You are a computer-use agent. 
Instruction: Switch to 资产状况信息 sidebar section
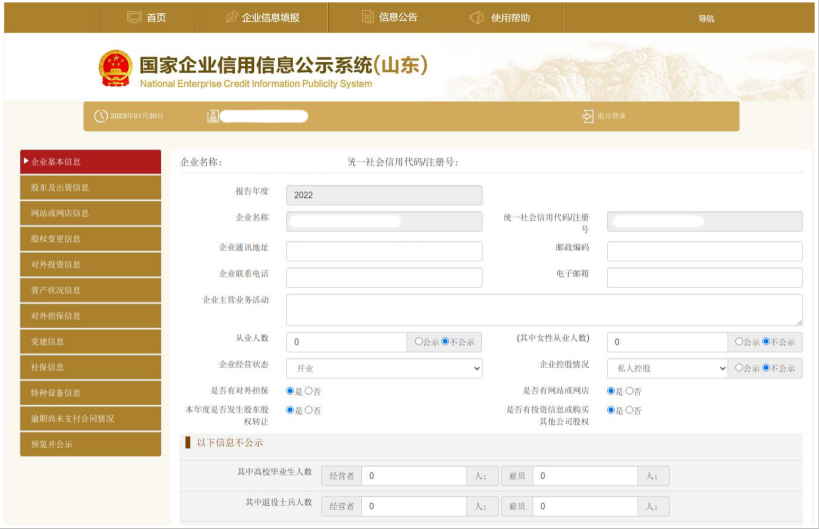click(90, 290)
